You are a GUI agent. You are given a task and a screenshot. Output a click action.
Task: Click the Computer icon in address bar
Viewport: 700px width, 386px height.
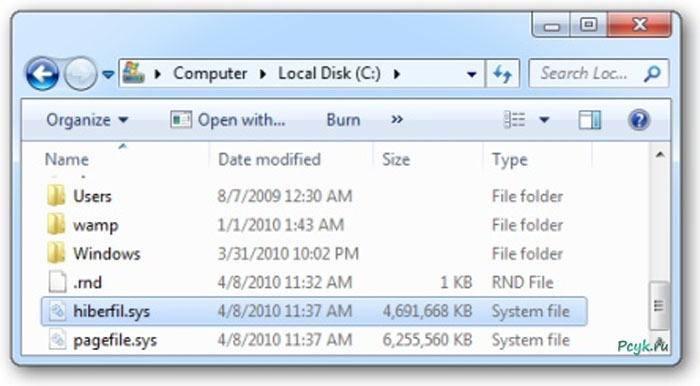coord(134,73)
